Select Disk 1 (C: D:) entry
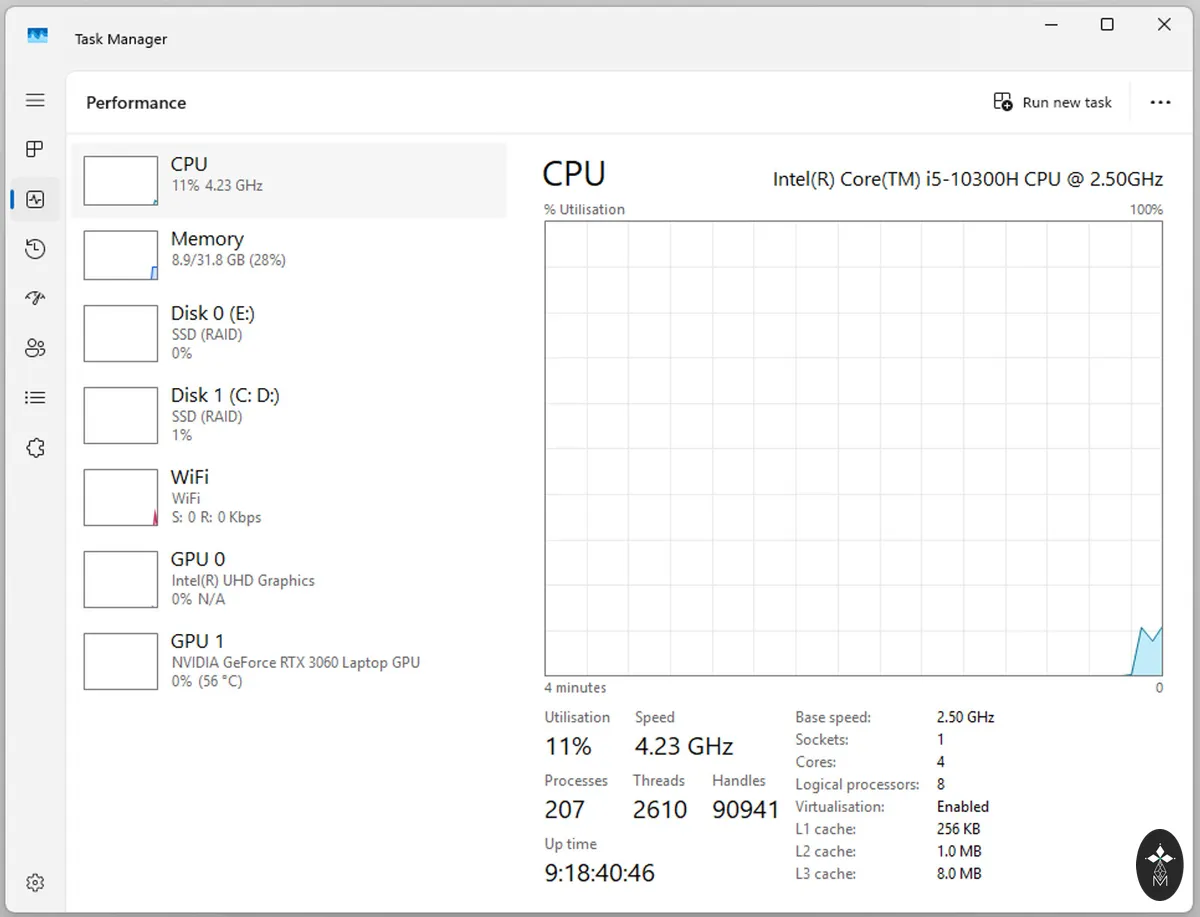Viewport: 1200px width, 917px height. tap(289, 415)
